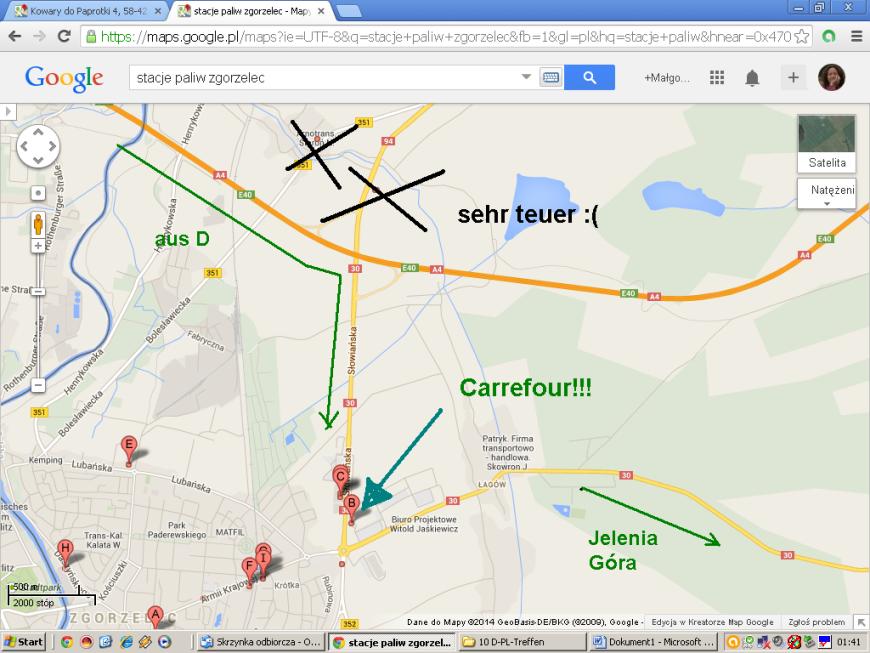Image resolution: width=870 pixels, height=653 pixels.
Task: Click the map pan compass control
Action: [38, 147]
